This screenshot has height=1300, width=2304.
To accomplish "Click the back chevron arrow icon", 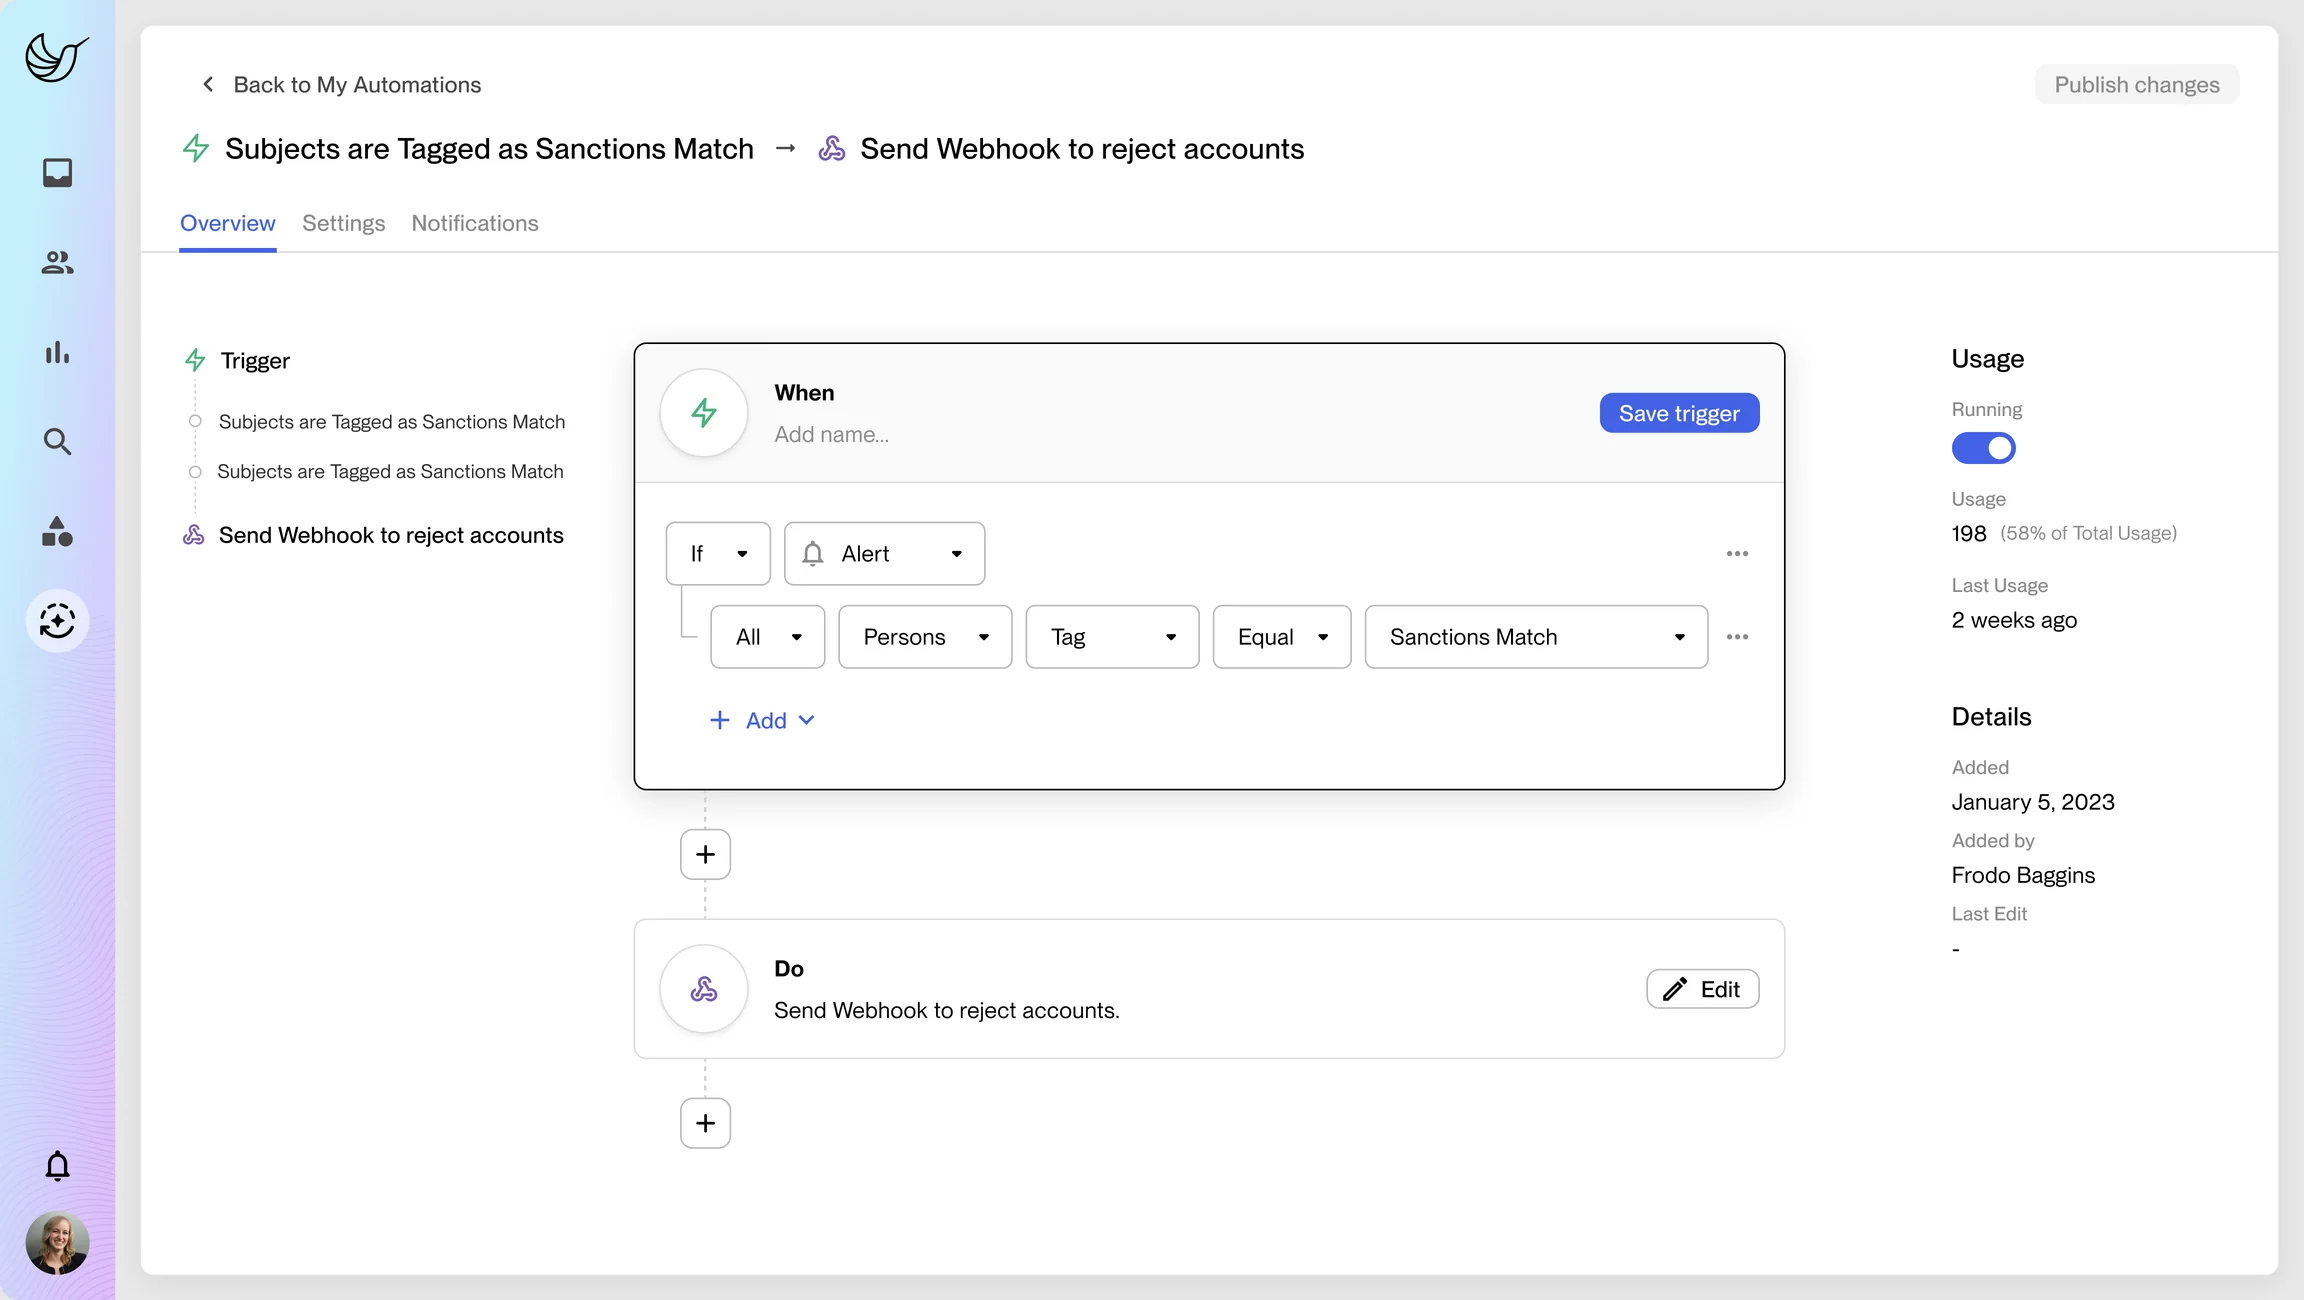I will click(x=208, y=84).
